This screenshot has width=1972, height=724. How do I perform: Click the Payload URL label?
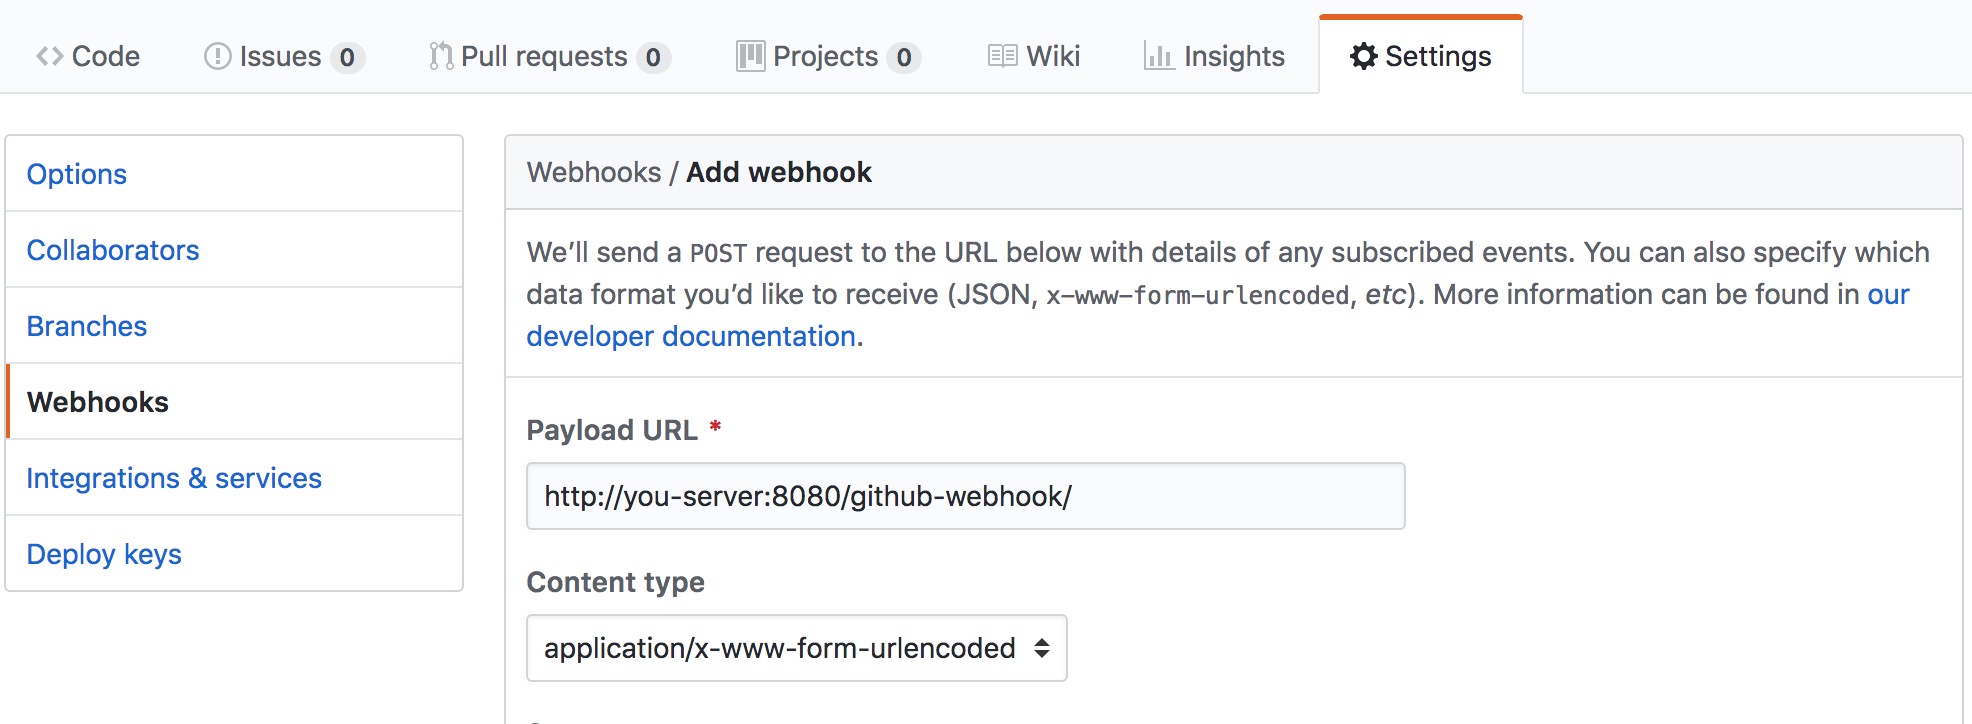click(612, 430)
